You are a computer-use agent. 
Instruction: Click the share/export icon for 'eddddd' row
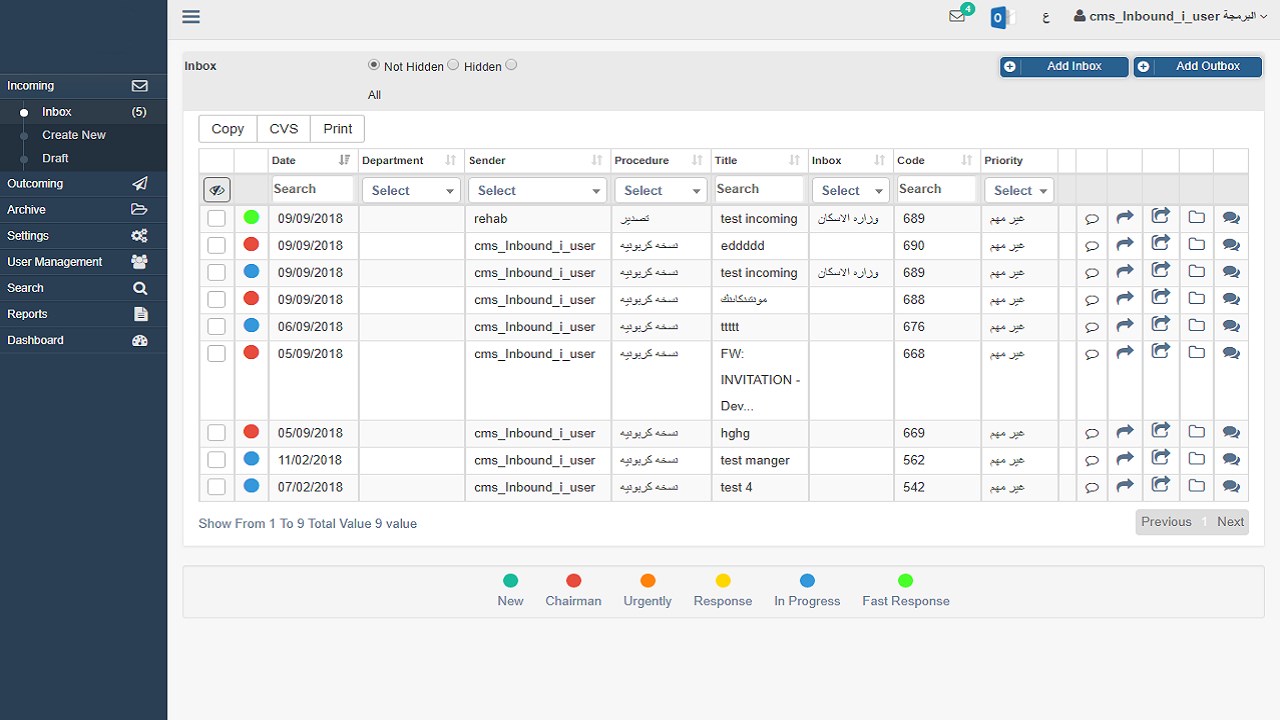click(1161, 243)
